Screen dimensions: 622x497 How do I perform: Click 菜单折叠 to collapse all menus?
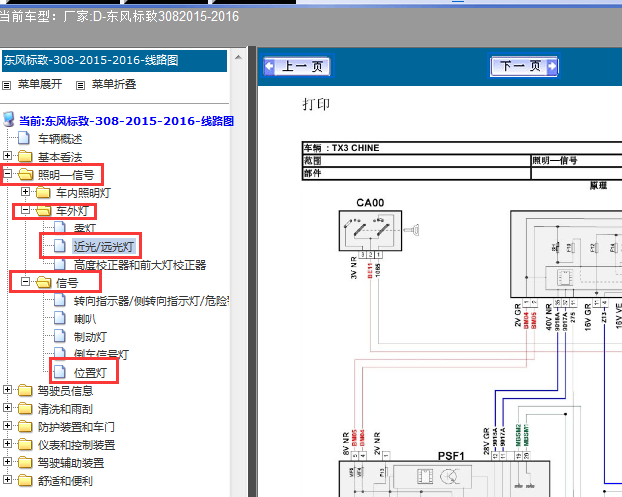114,84
